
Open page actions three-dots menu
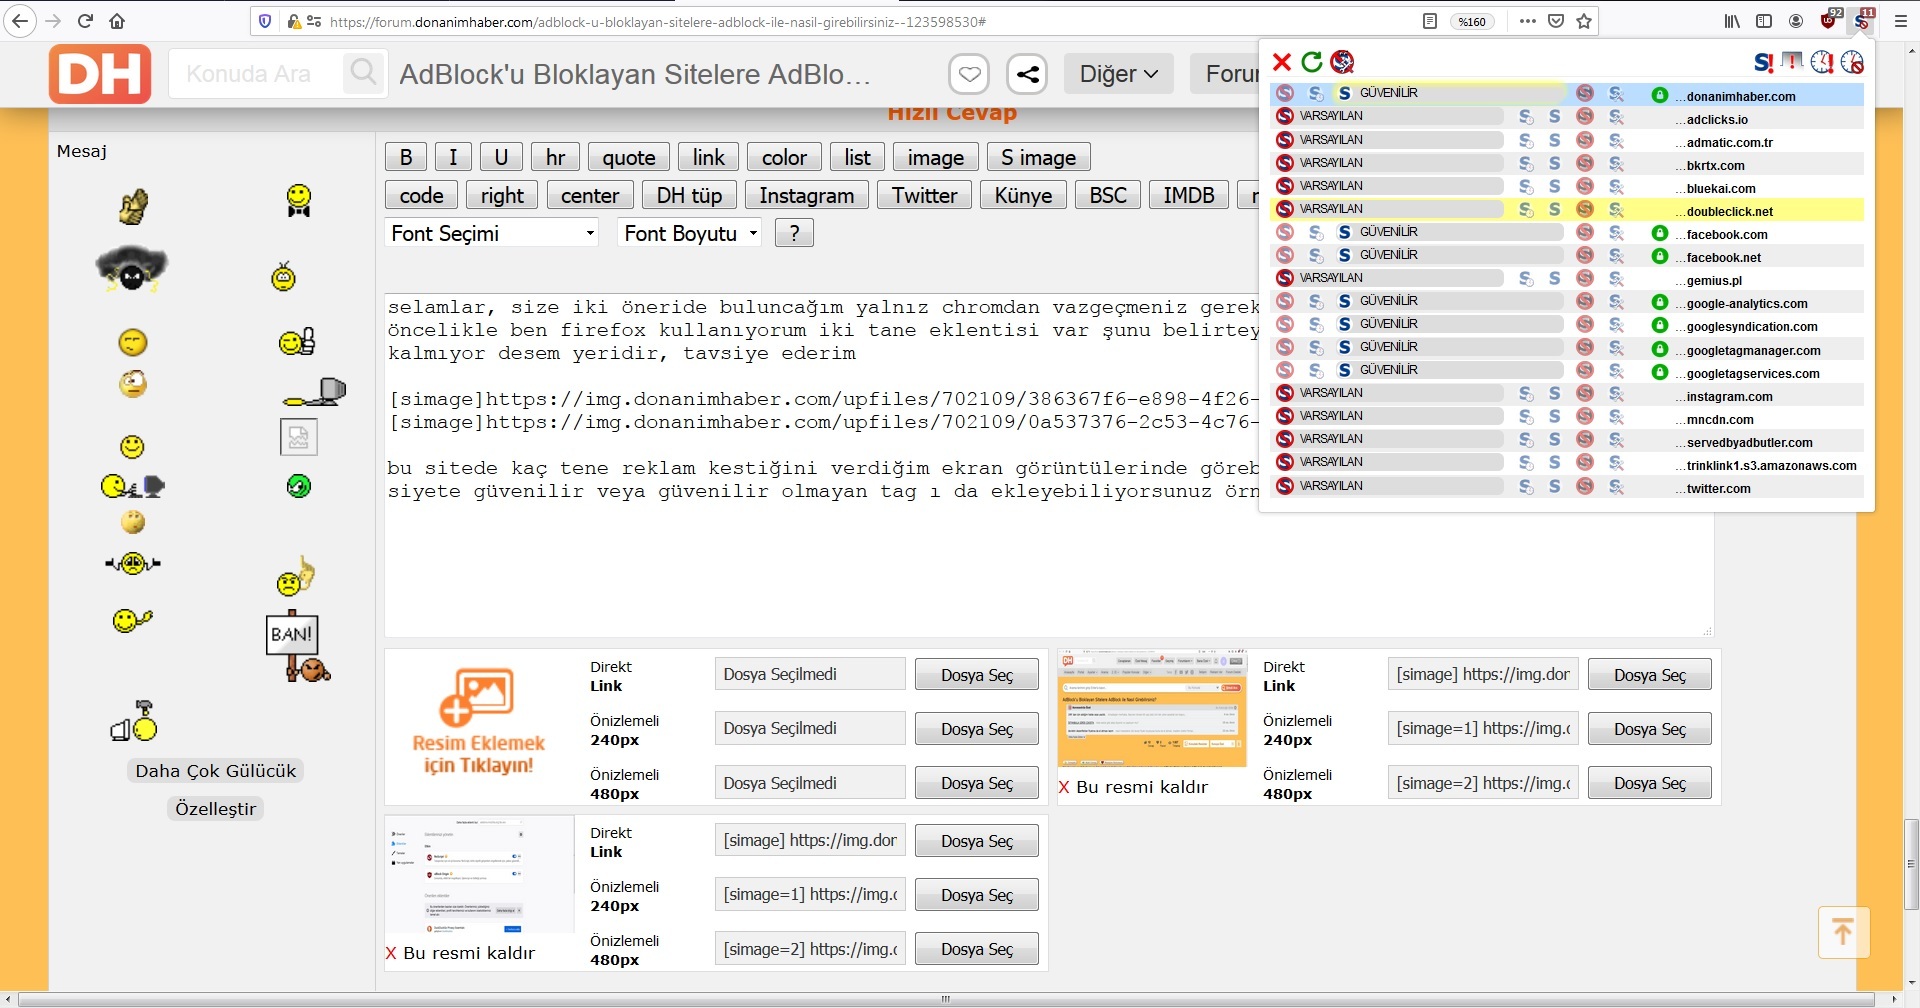[1527, 21]
